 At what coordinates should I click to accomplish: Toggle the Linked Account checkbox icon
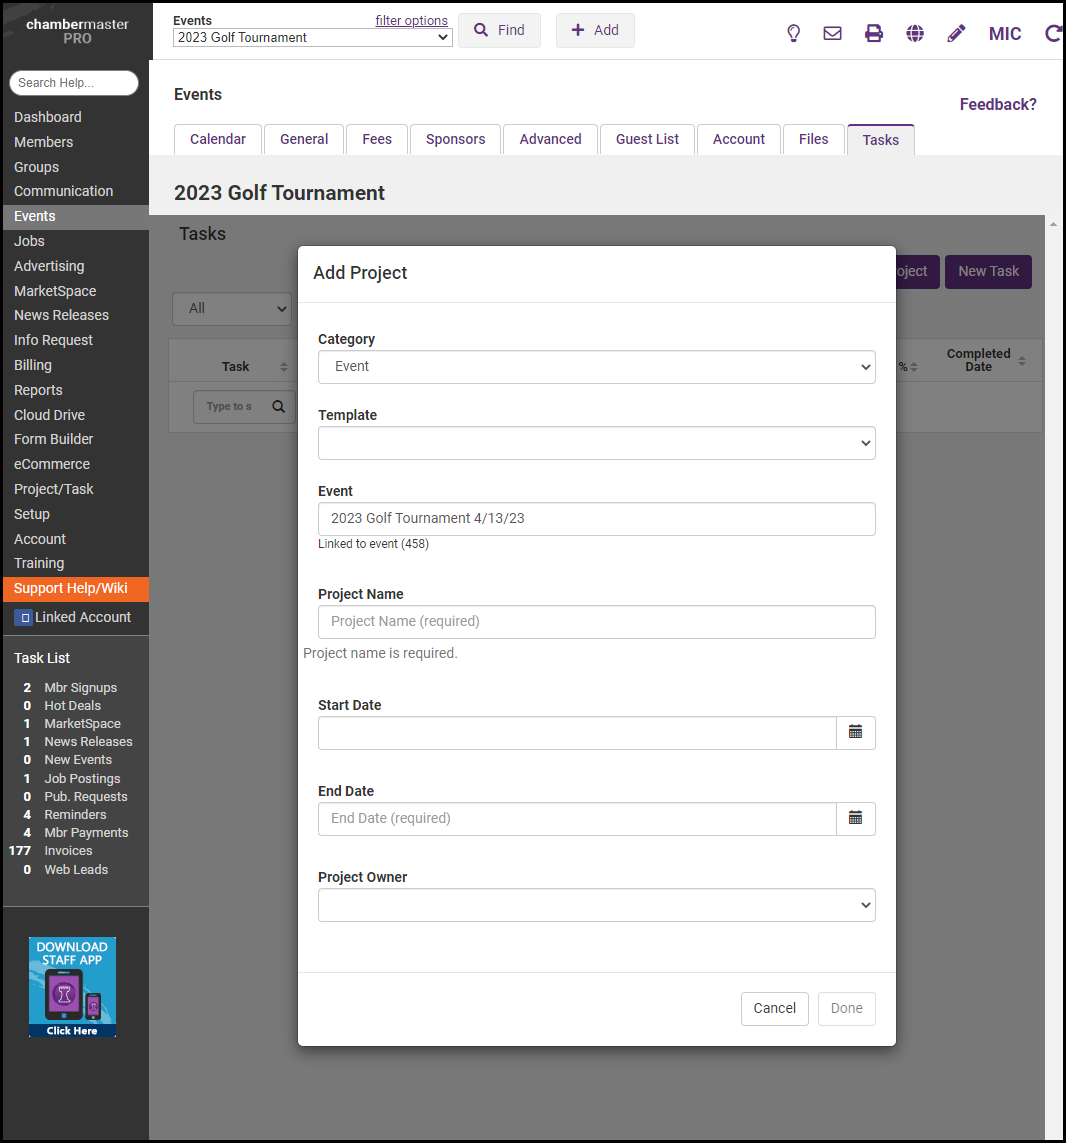tap(24, 618)
